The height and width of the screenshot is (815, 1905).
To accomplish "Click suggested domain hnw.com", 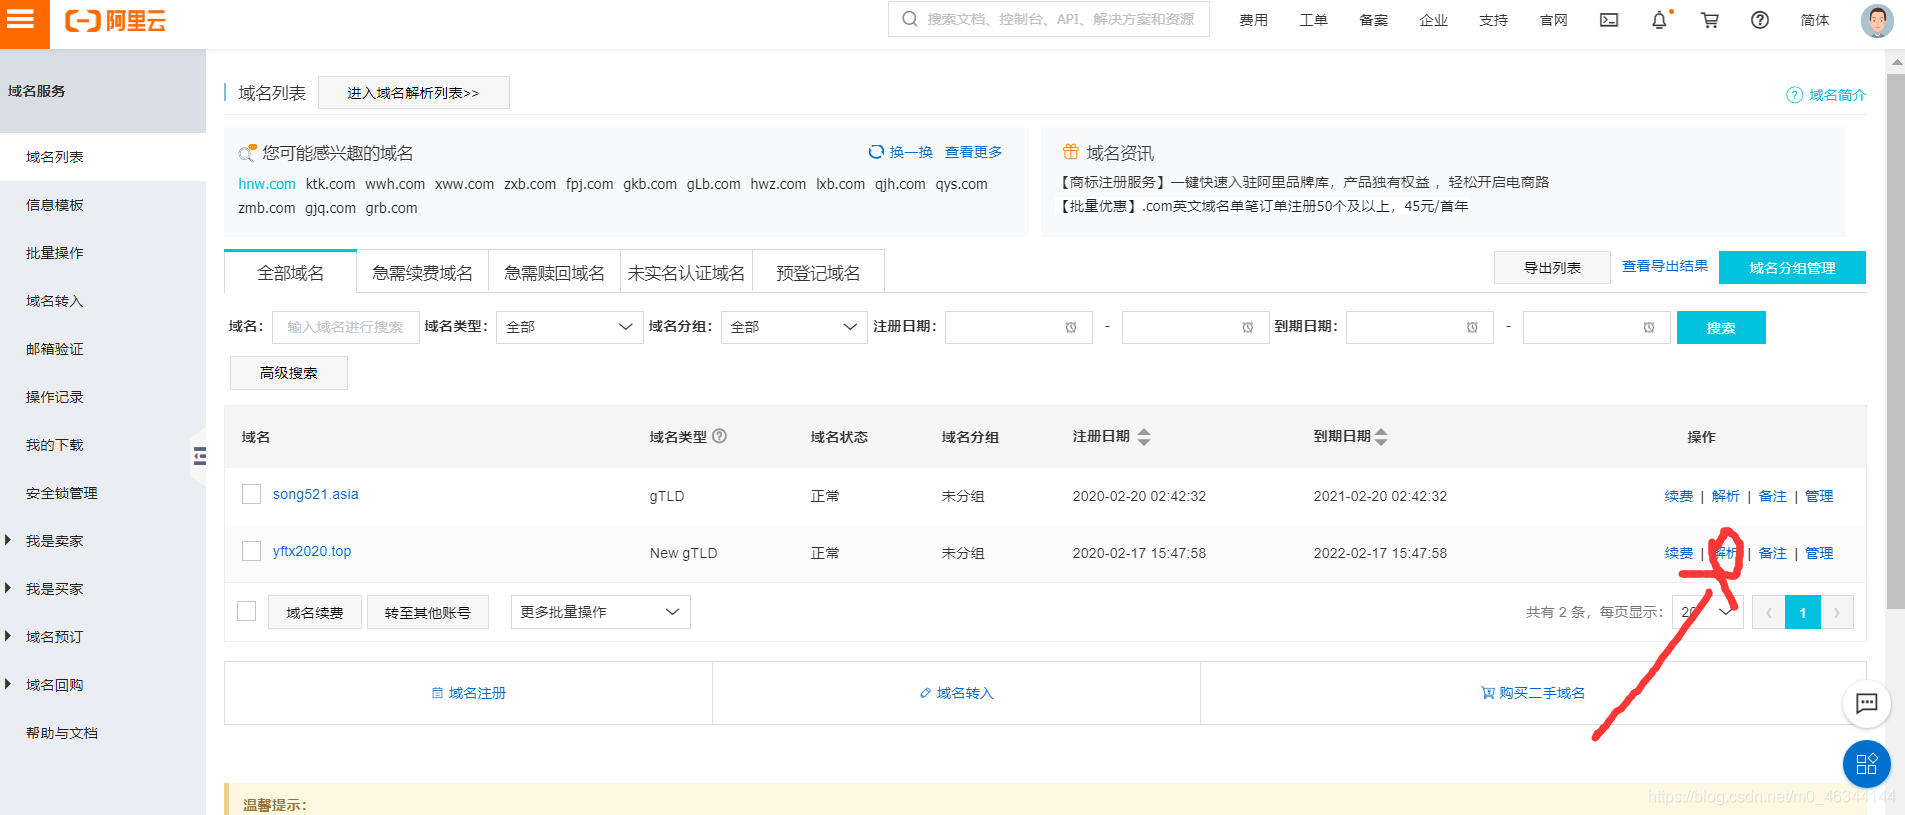I will click(267, 184).
